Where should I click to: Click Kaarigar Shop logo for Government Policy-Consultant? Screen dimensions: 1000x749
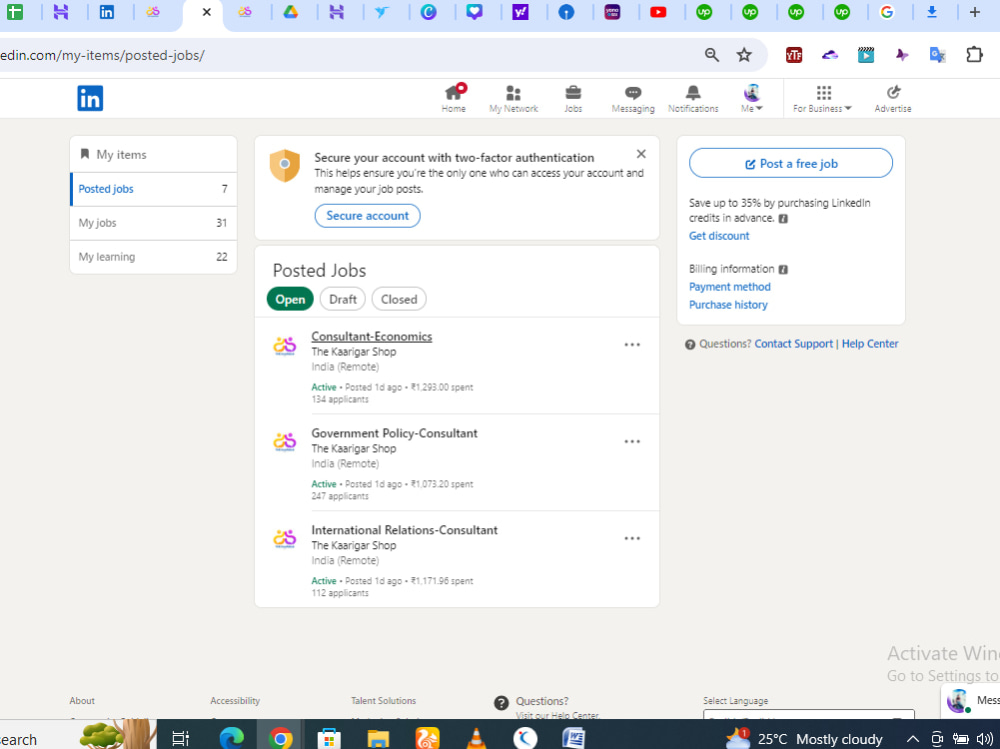click(x=284, y=441)
